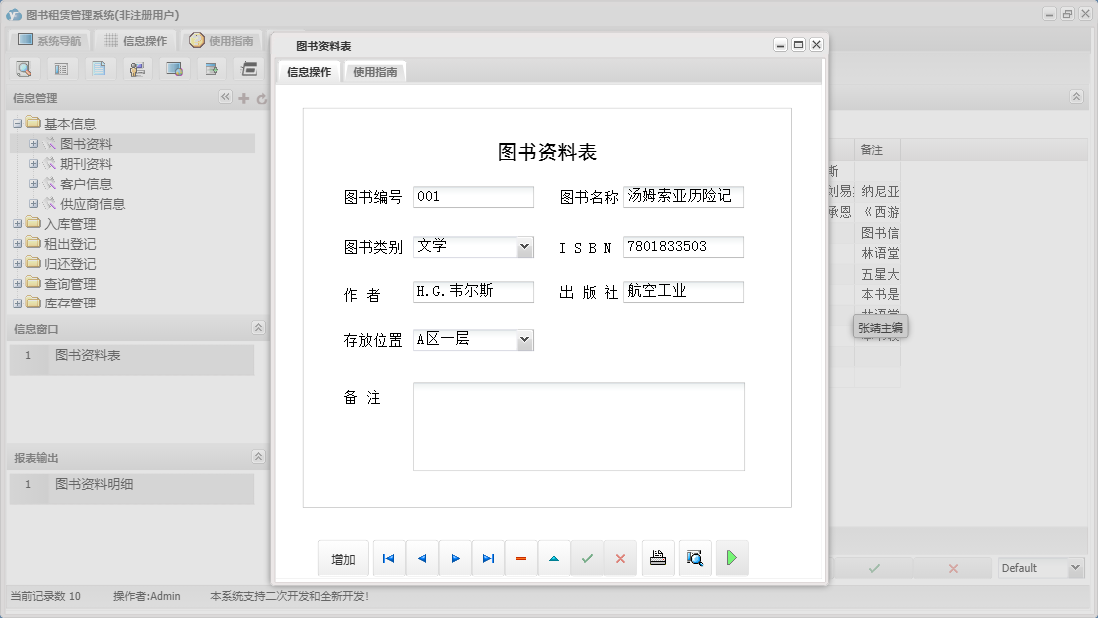Open the 存放位置 dropdown

point(525,339)
